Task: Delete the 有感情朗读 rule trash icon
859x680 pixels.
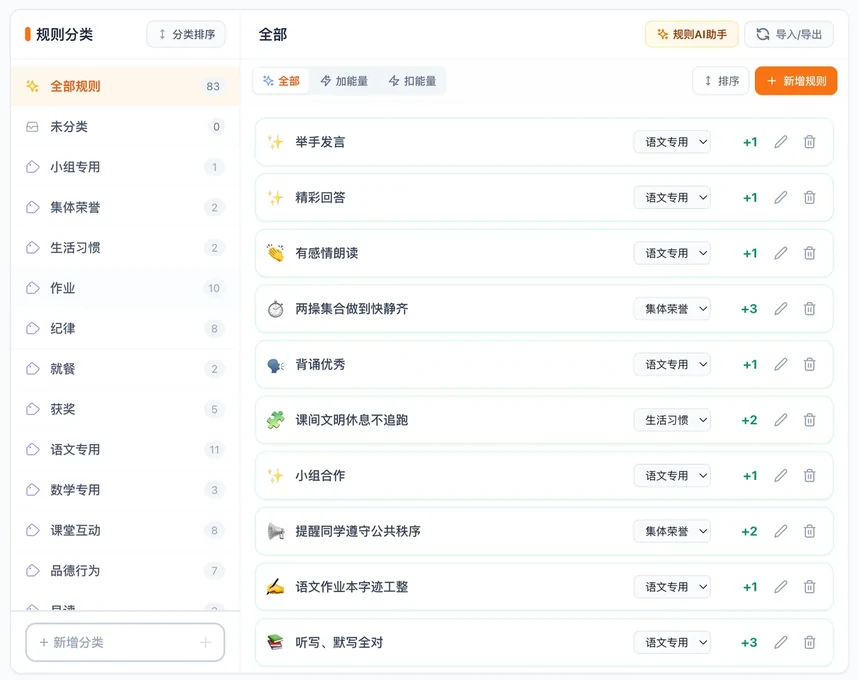Action: pos(809,253)
